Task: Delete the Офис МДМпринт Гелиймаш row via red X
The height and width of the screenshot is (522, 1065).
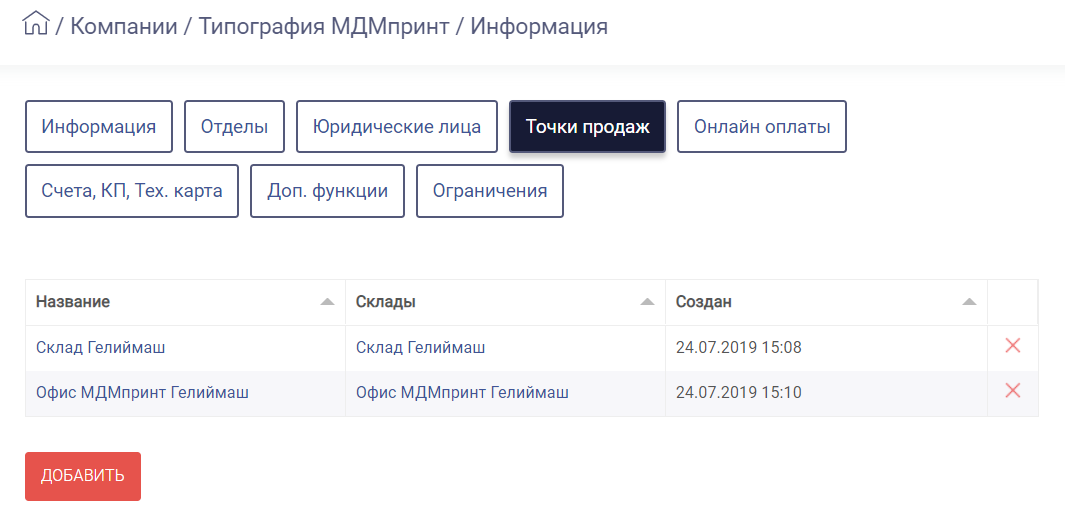Action: (x=1012, y=390)
